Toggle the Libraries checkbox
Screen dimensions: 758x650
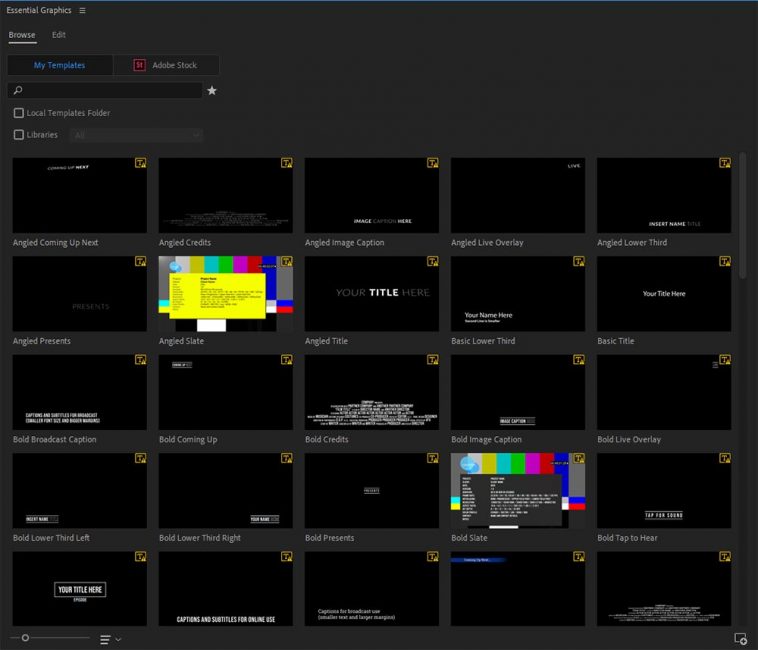pyautogui.click(x=19, y=135)
